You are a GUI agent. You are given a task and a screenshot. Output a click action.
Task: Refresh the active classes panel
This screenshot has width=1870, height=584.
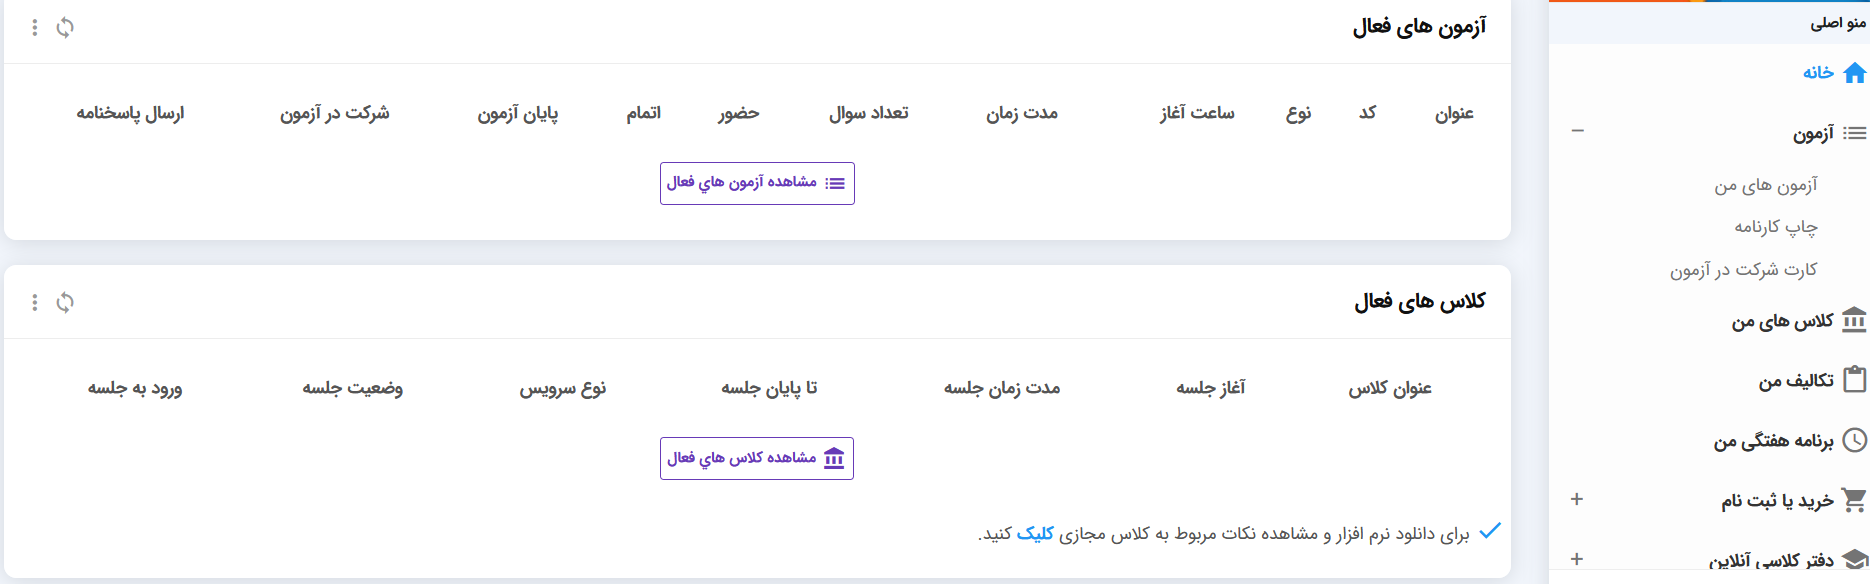65,302
